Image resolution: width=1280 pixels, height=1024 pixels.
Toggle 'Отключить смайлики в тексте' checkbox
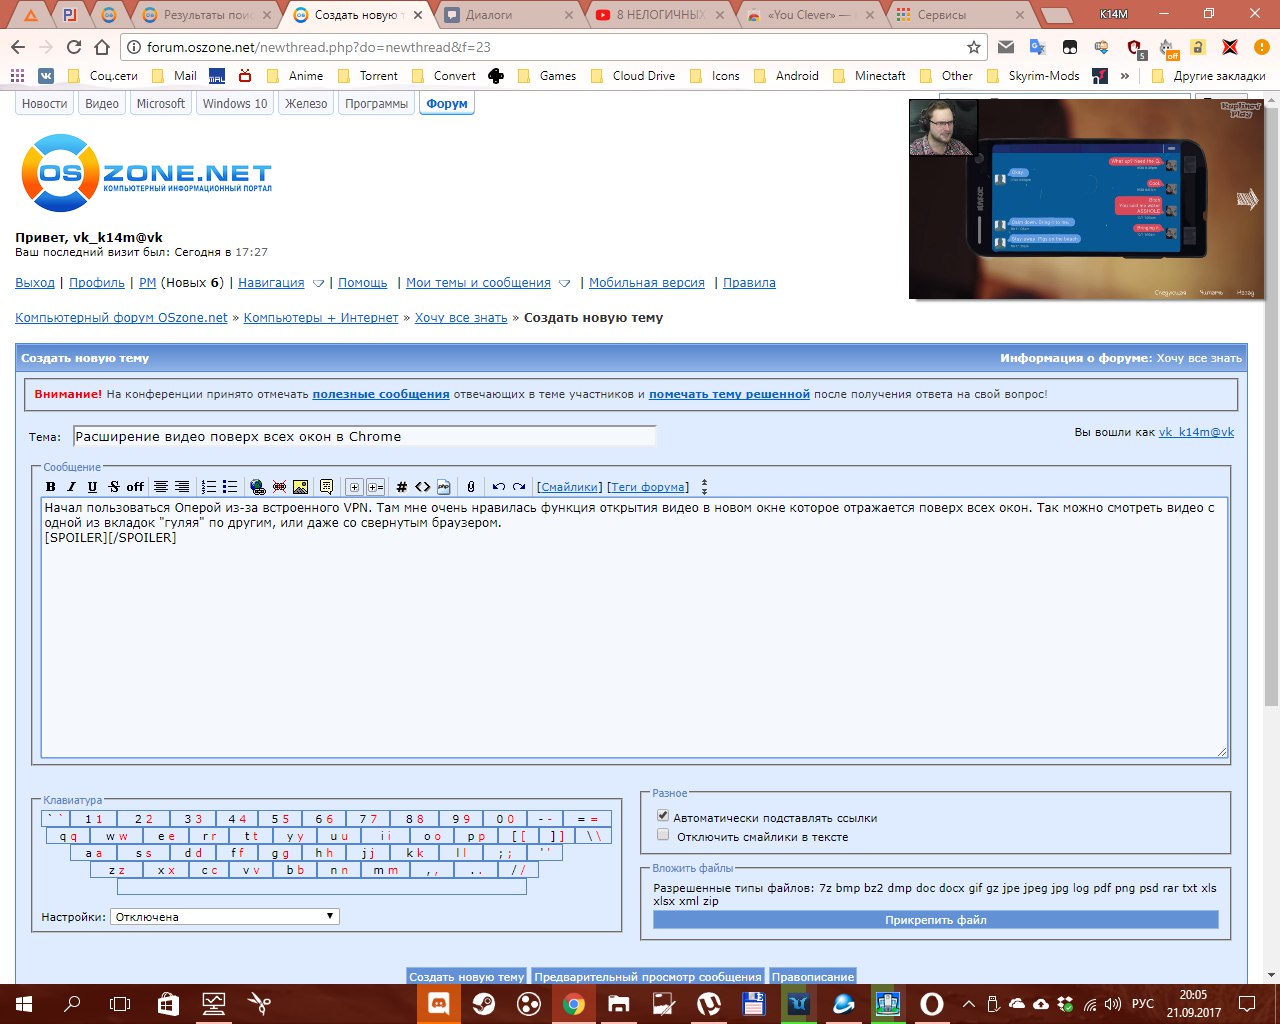coord(663,835)
